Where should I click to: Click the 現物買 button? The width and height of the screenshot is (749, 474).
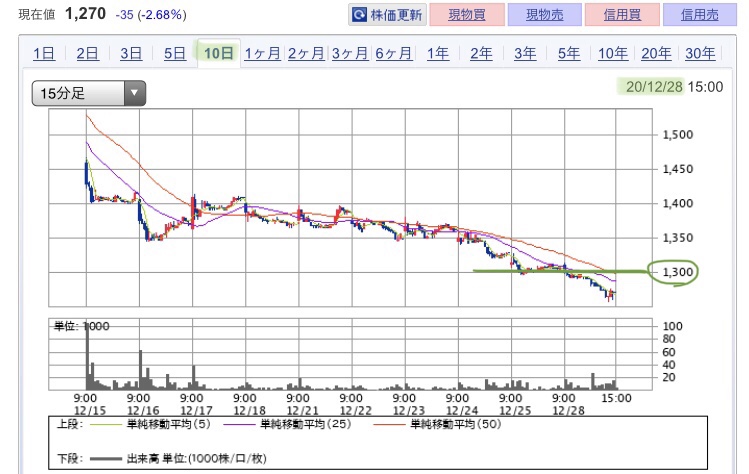[x=467, y=15]
